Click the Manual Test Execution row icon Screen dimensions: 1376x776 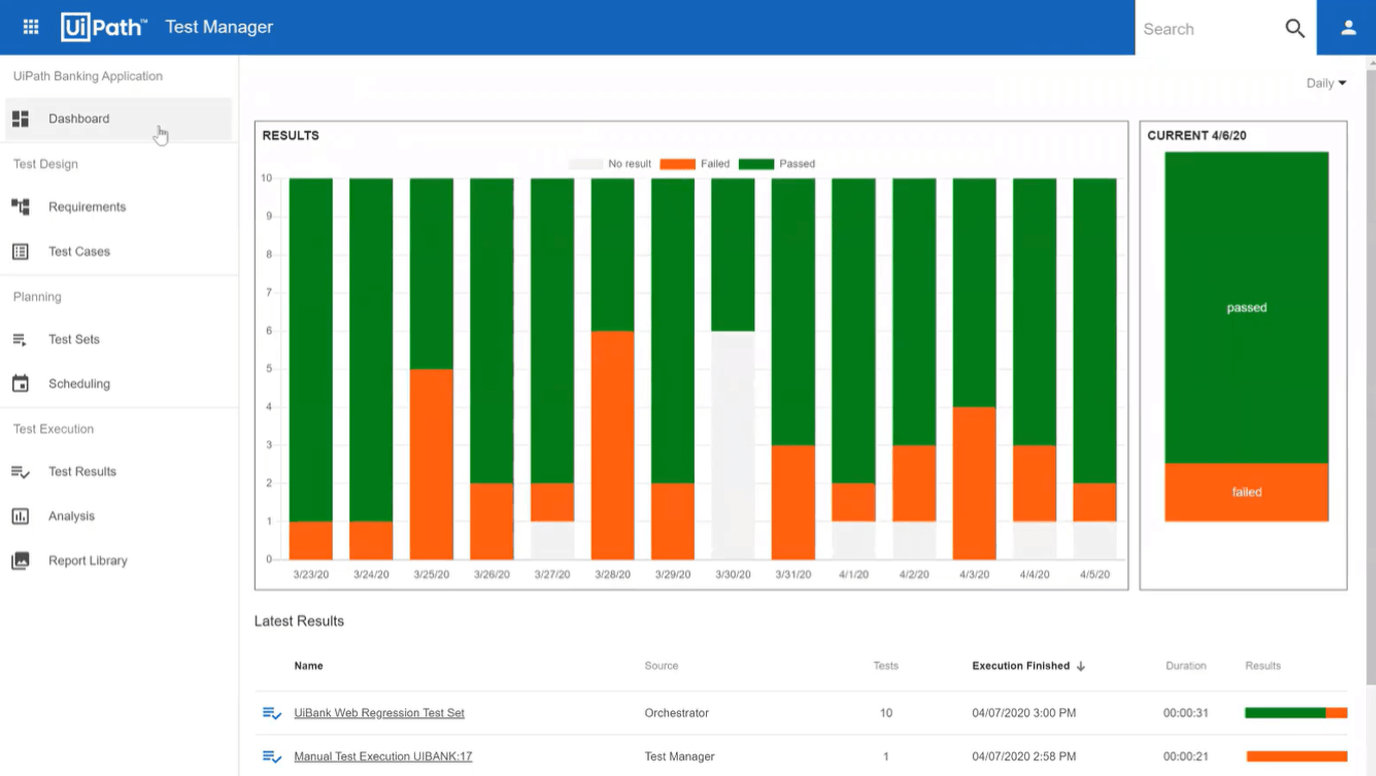click(271, 757)
